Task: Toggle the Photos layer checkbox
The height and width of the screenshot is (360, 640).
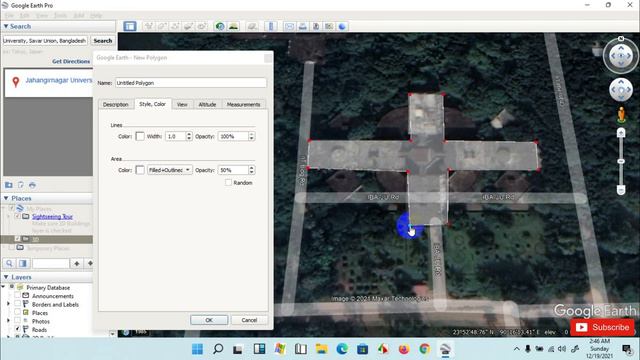Action: pos(17,321)
